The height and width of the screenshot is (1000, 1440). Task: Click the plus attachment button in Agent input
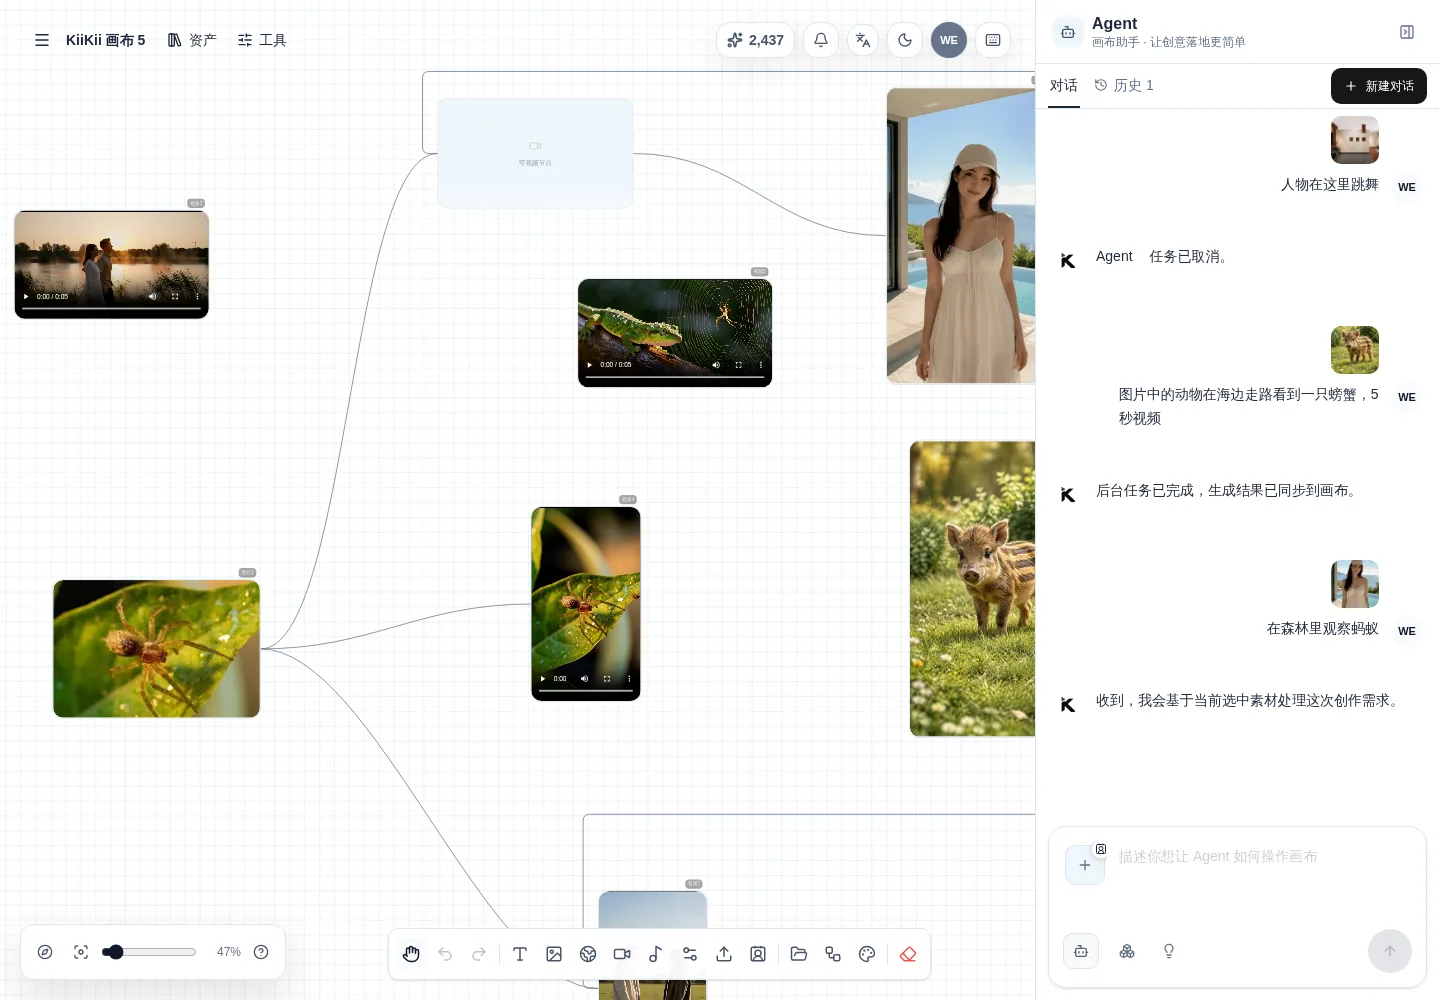[1085, 865]
